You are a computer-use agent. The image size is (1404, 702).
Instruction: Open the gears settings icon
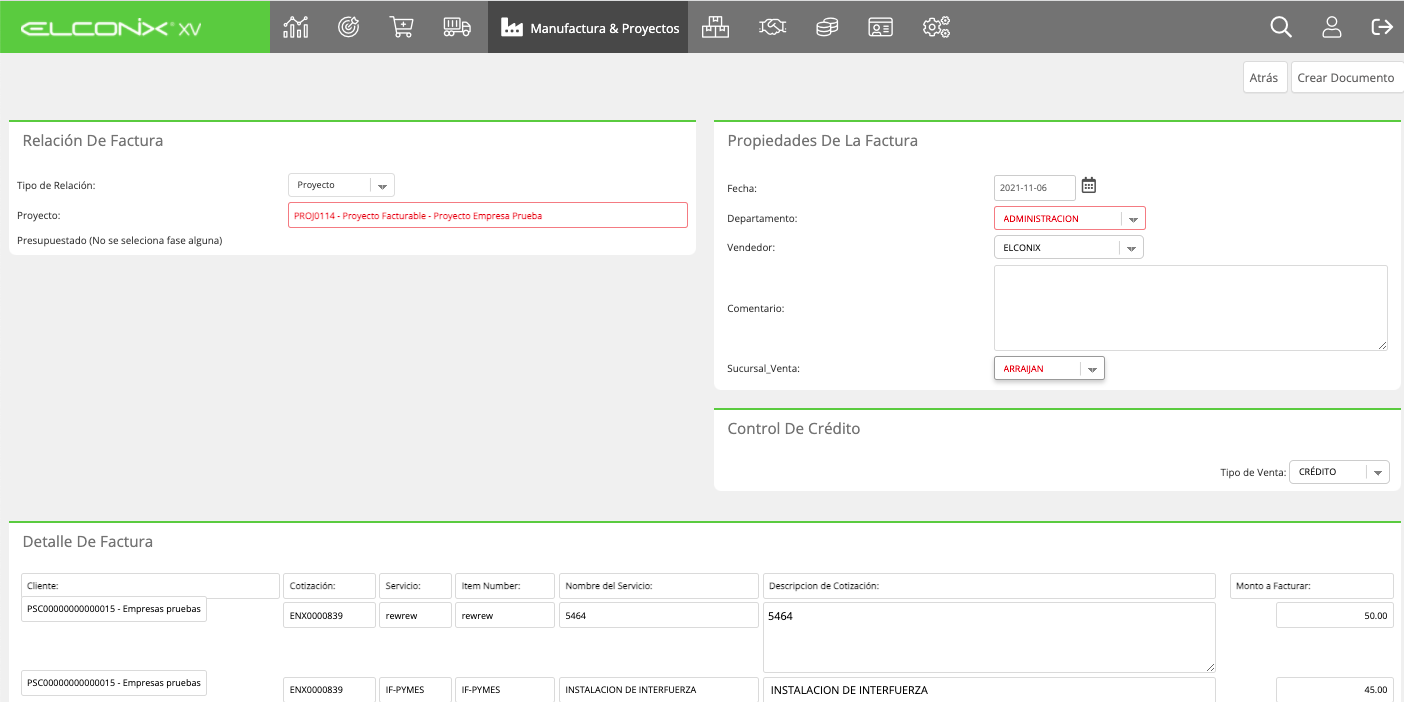936,27
